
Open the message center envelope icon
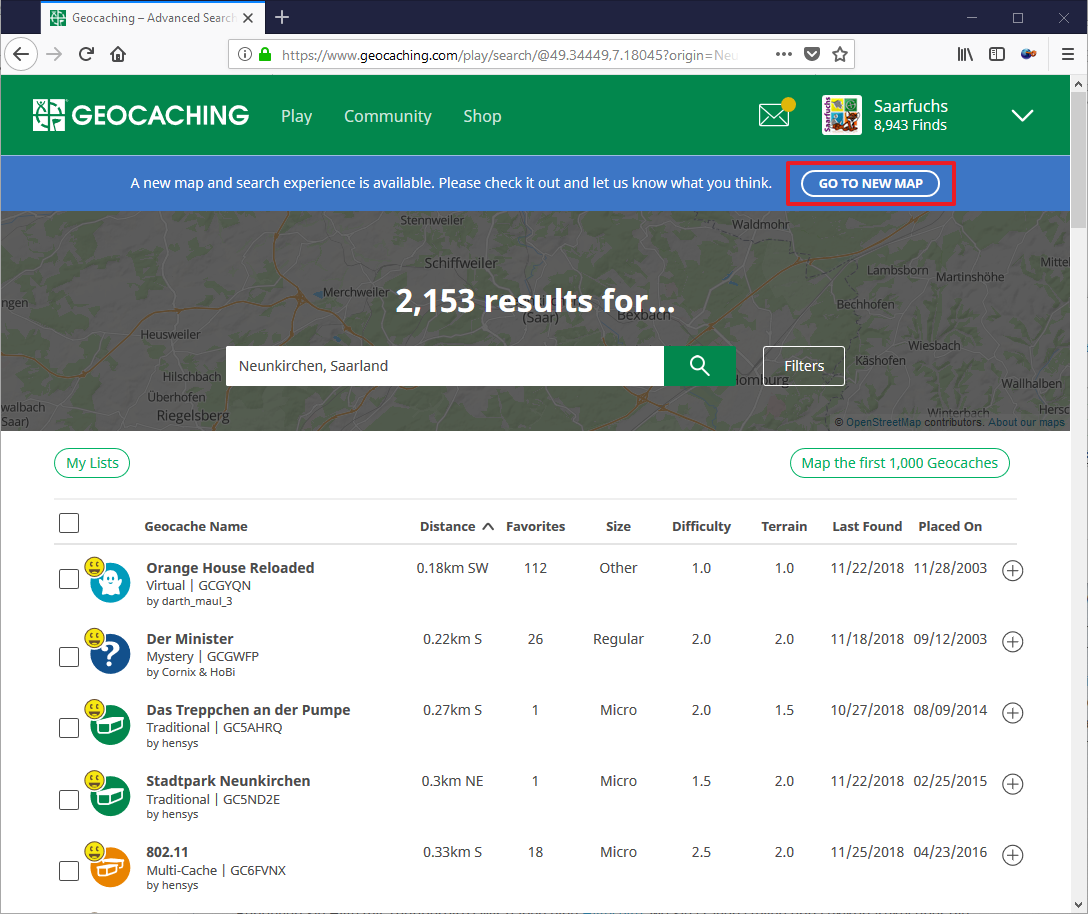tap(776, 113)
